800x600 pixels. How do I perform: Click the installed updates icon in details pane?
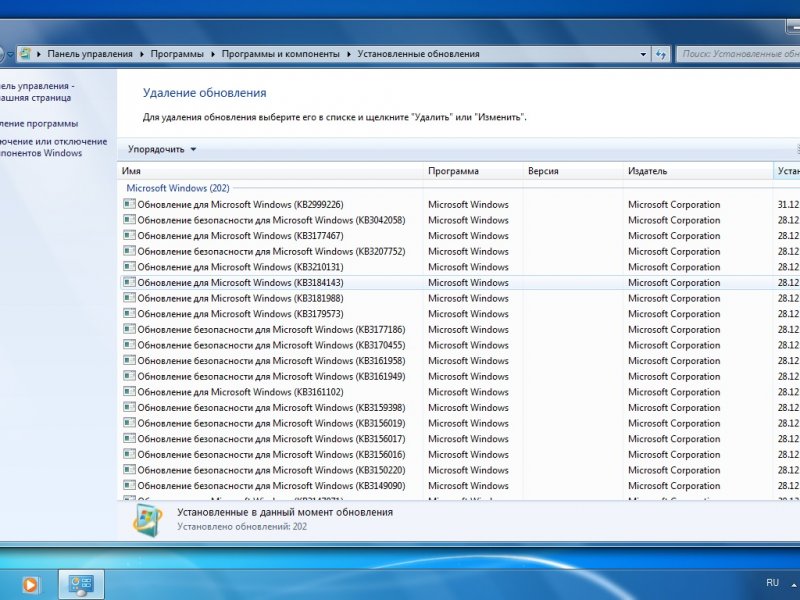pyautogui.click(x=148, y=521)
